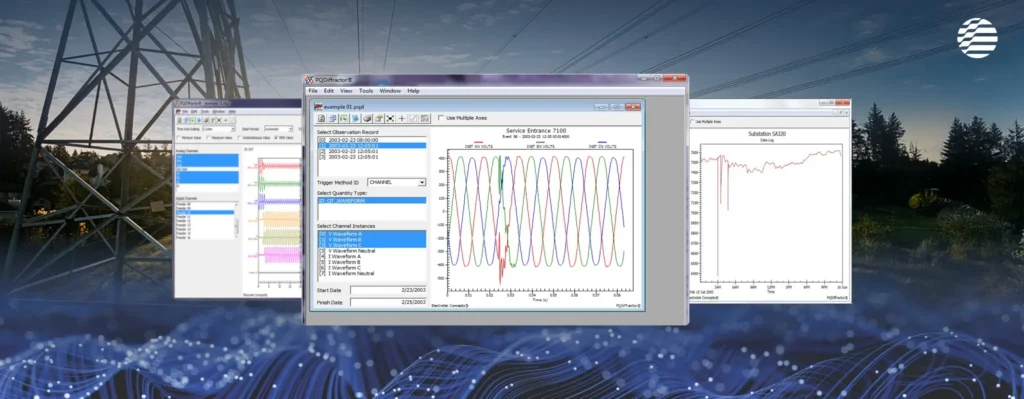
Task: Click the green chart icon in example 01.pqd toolbar
Action: (344, 118)
